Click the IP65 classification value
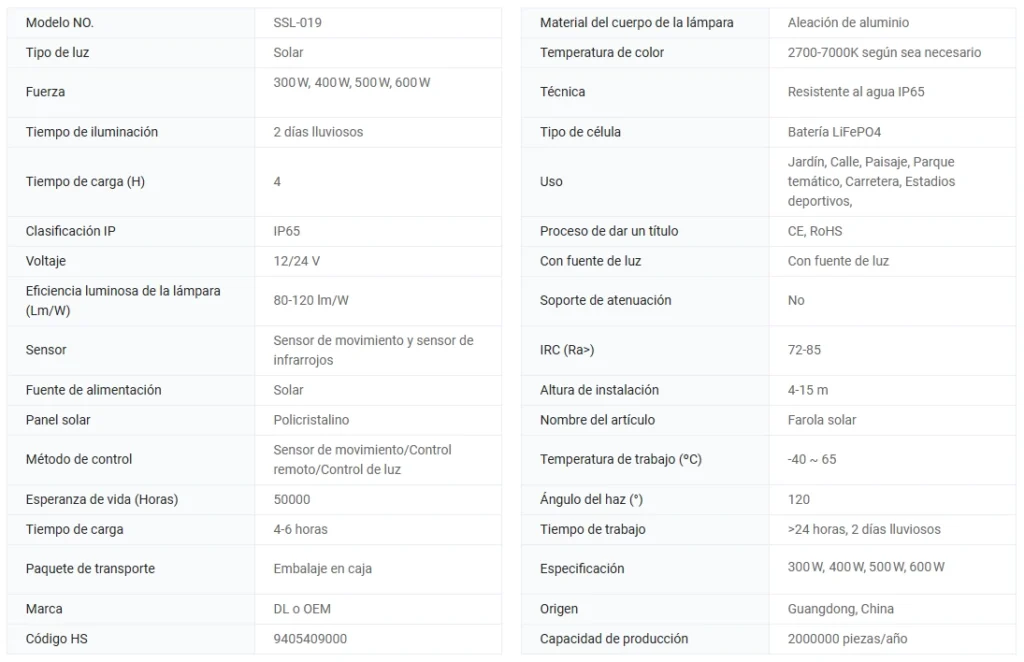Image resolution: width=1024 pixels, height=662 pixels. [x=287, y=231]
